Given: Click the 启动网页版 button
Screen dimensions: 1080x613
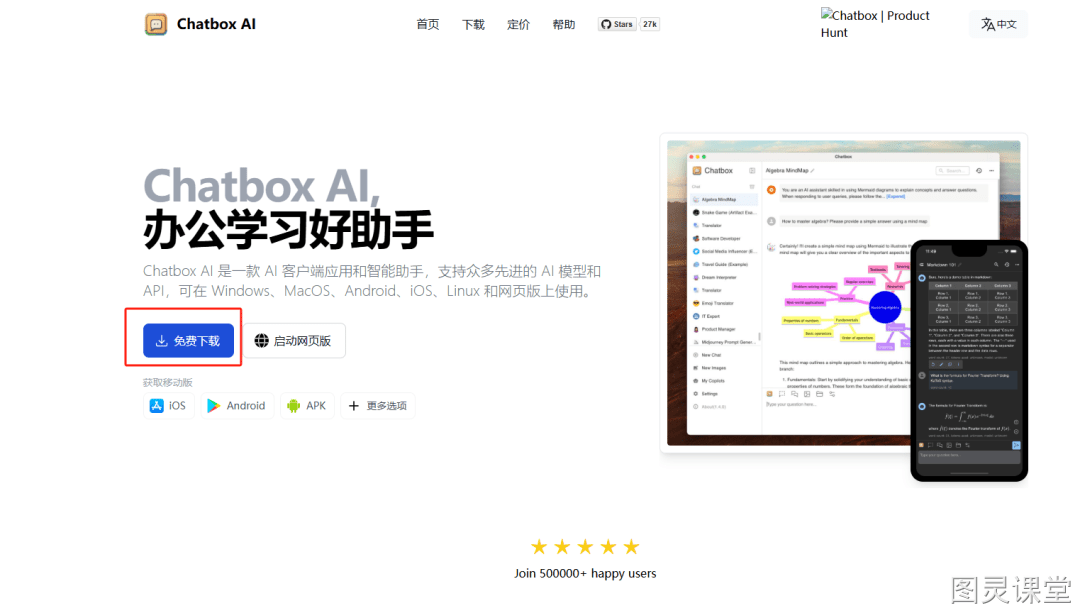Looking at the screenshot, I should [294, 340].
